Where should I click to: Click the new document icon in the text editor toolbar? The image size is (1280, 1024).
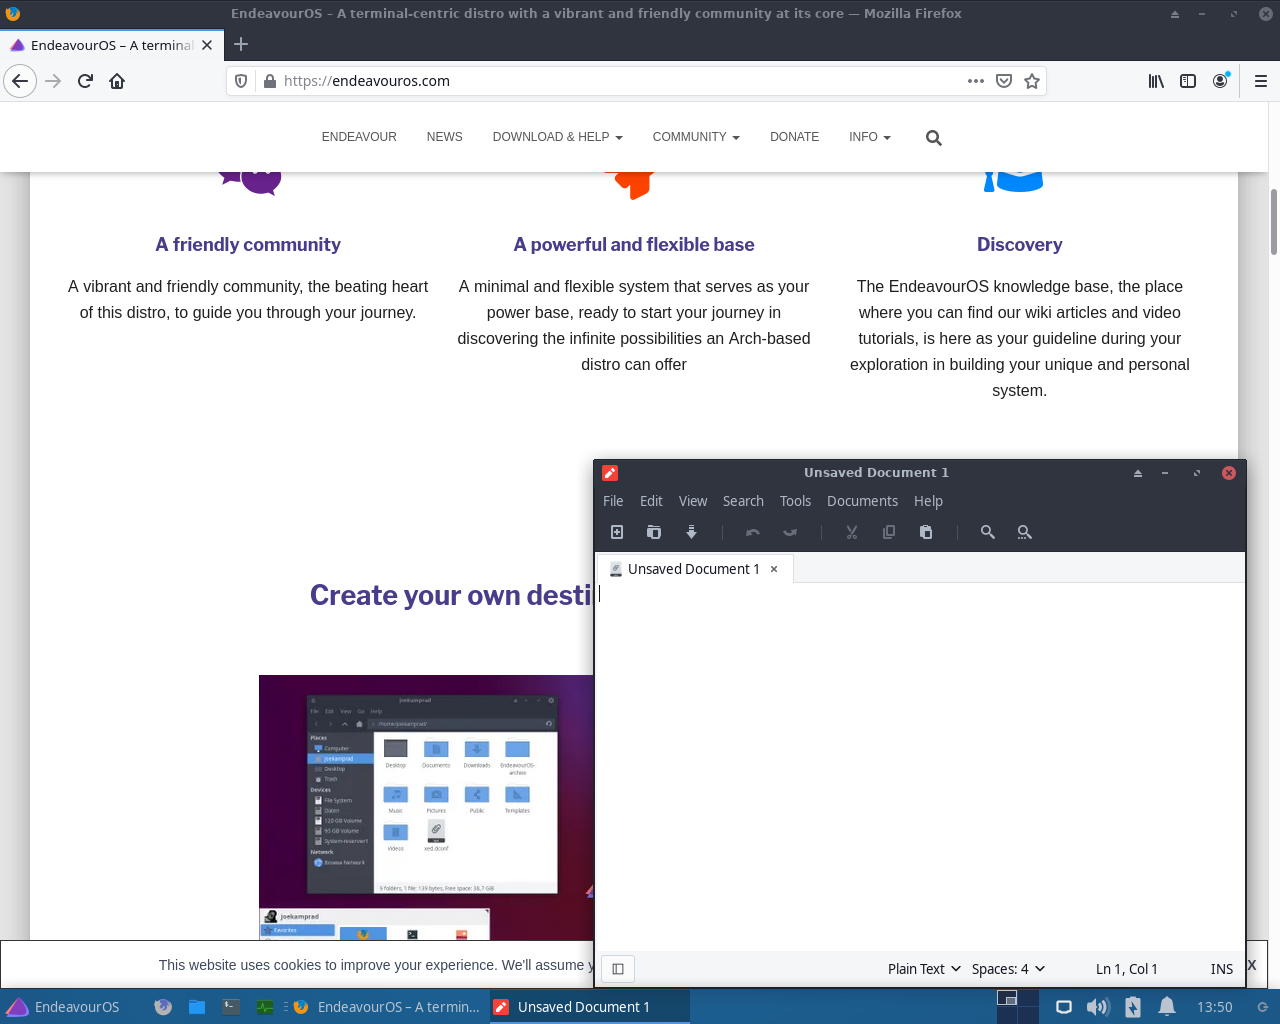pos(617,532)
